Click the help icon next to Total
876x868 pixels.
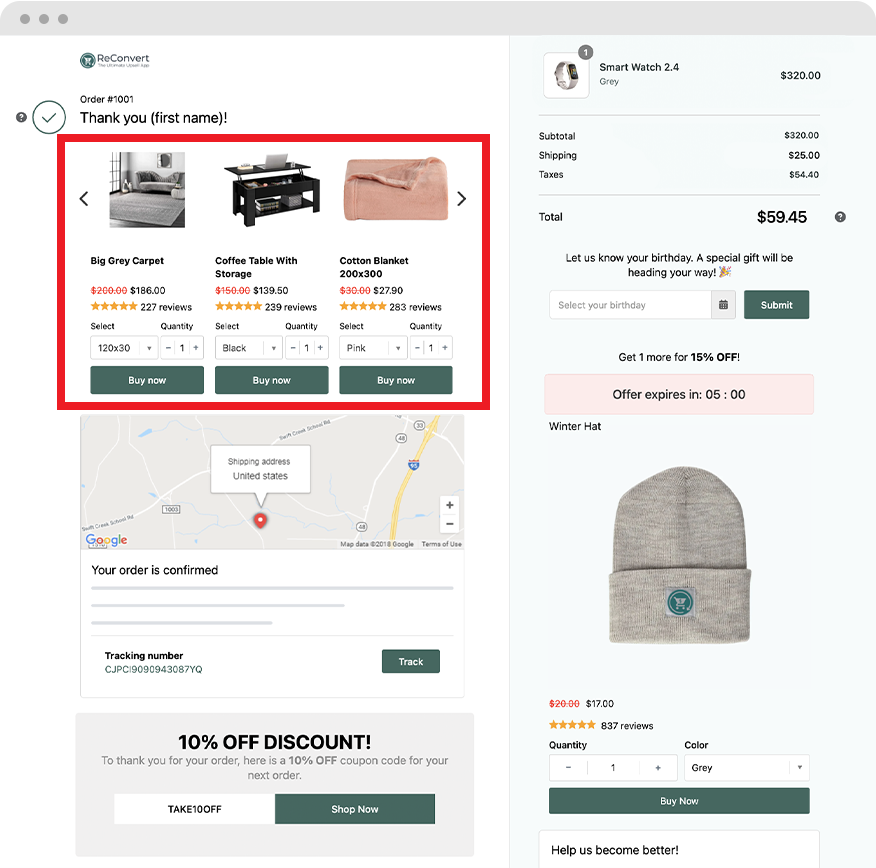[840, 217]
